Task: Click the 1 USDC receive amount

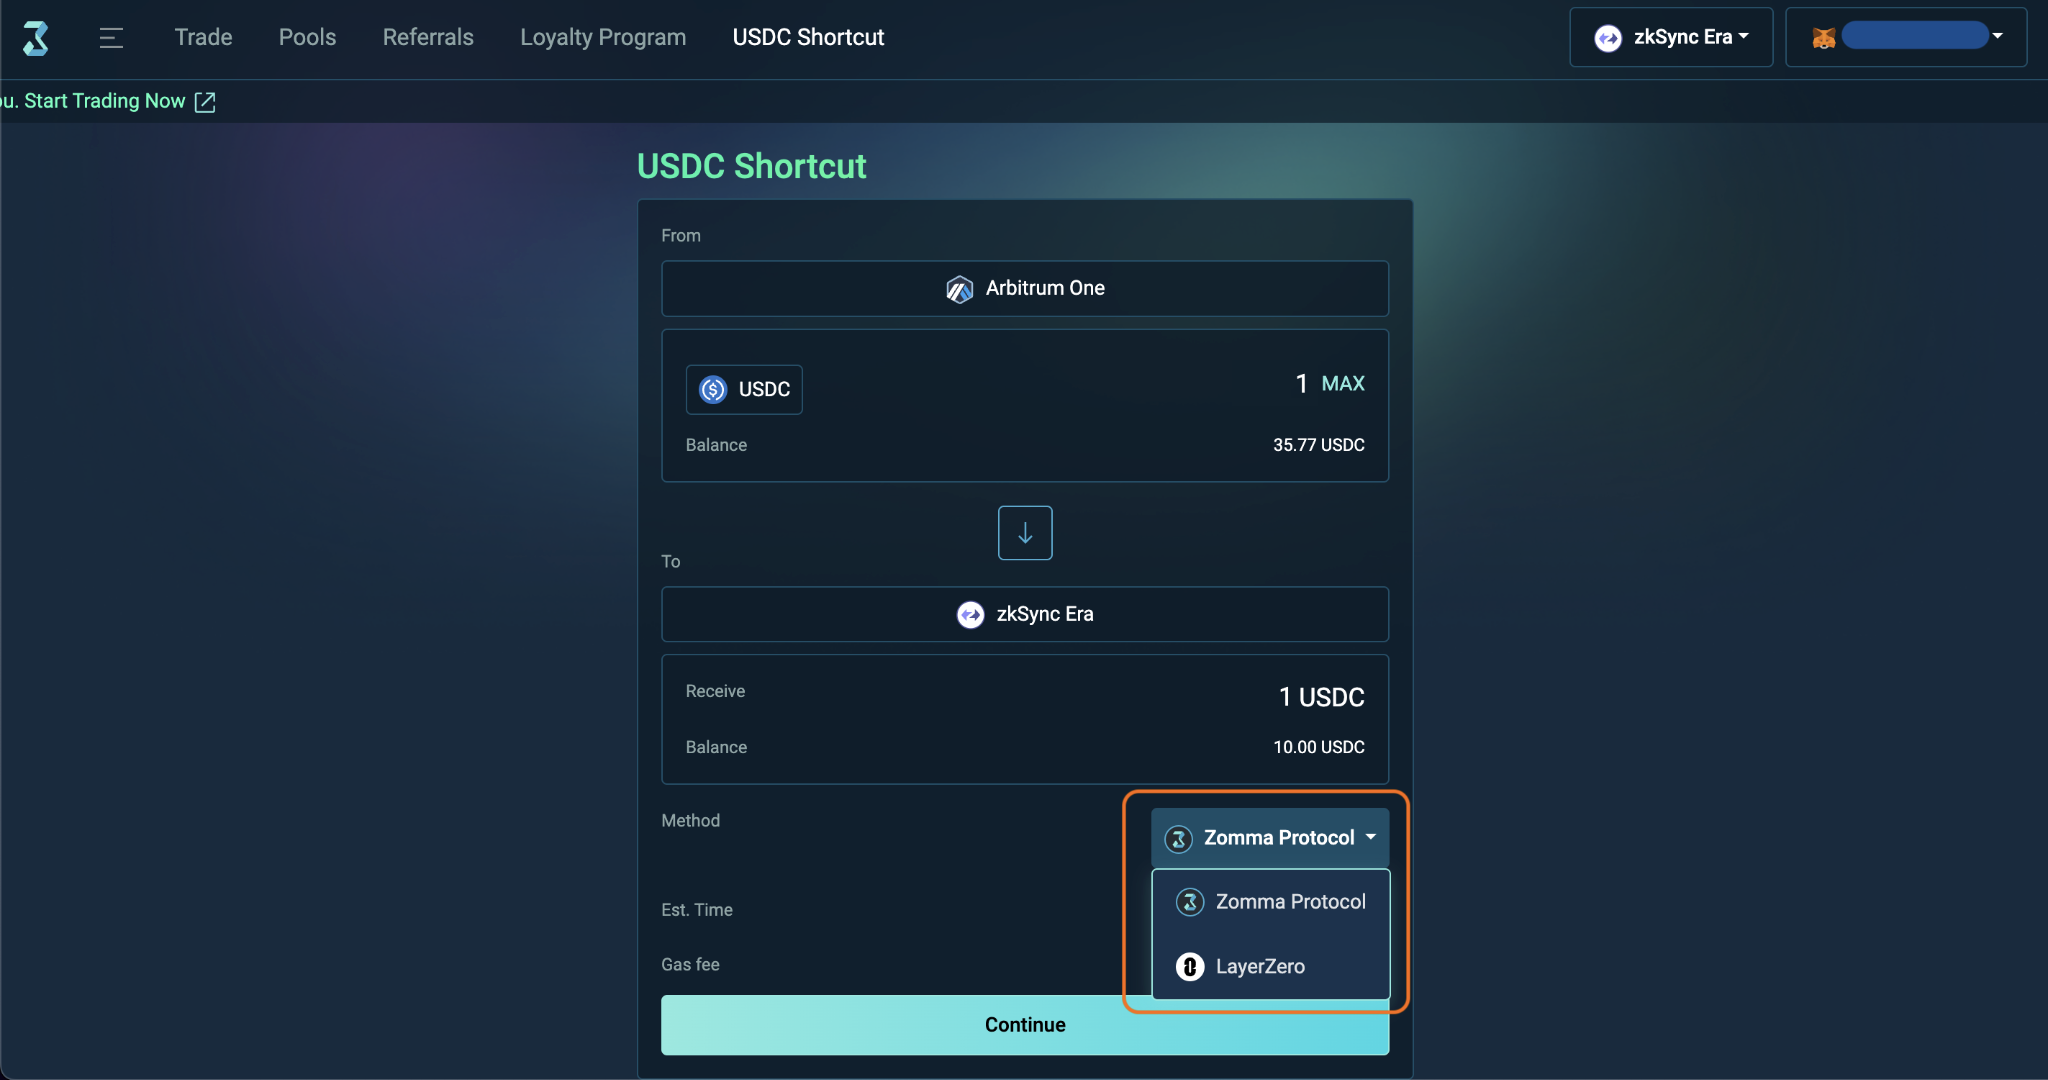Action: 1321,697
